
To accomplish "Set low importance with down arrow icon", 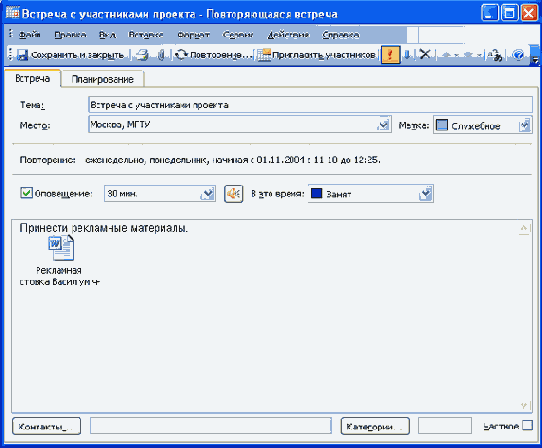I will click(408, 55).
